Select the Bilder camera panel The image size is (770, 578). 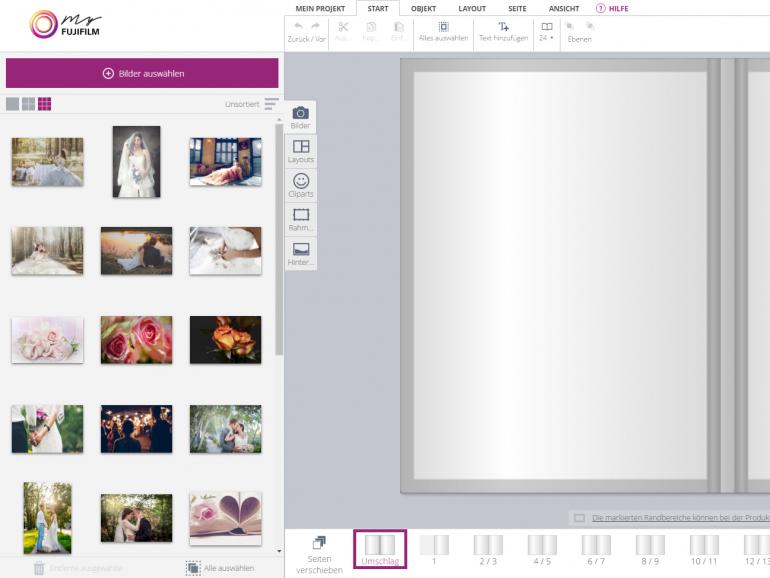300,118
